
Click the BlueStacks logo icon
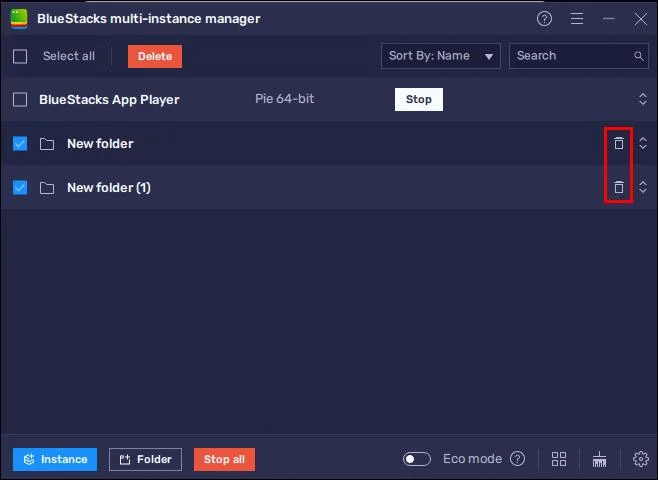pyautogui.click(x=19, y=19)
